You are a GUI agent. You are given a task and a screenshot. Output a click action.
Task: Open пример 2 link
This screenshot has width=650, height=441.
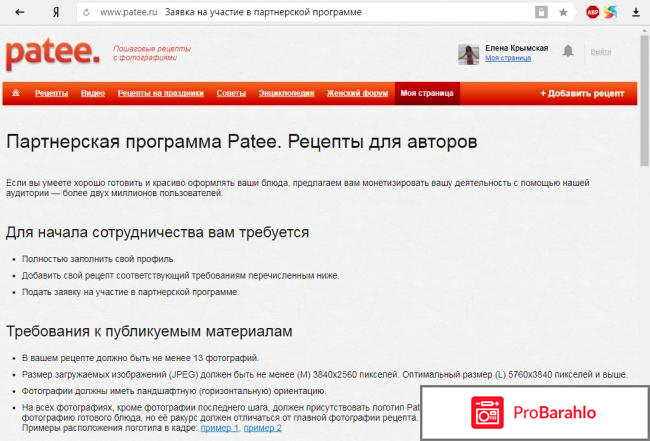tap(262, 428)
